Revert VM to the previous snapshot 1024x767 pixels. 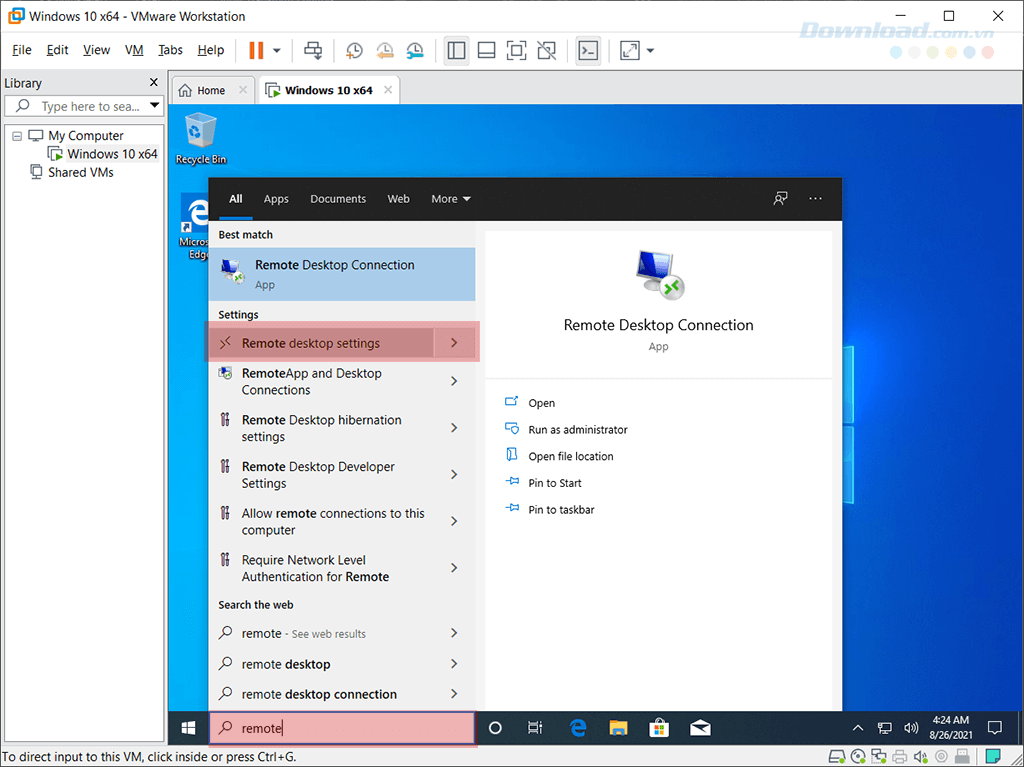coord(384,50)
